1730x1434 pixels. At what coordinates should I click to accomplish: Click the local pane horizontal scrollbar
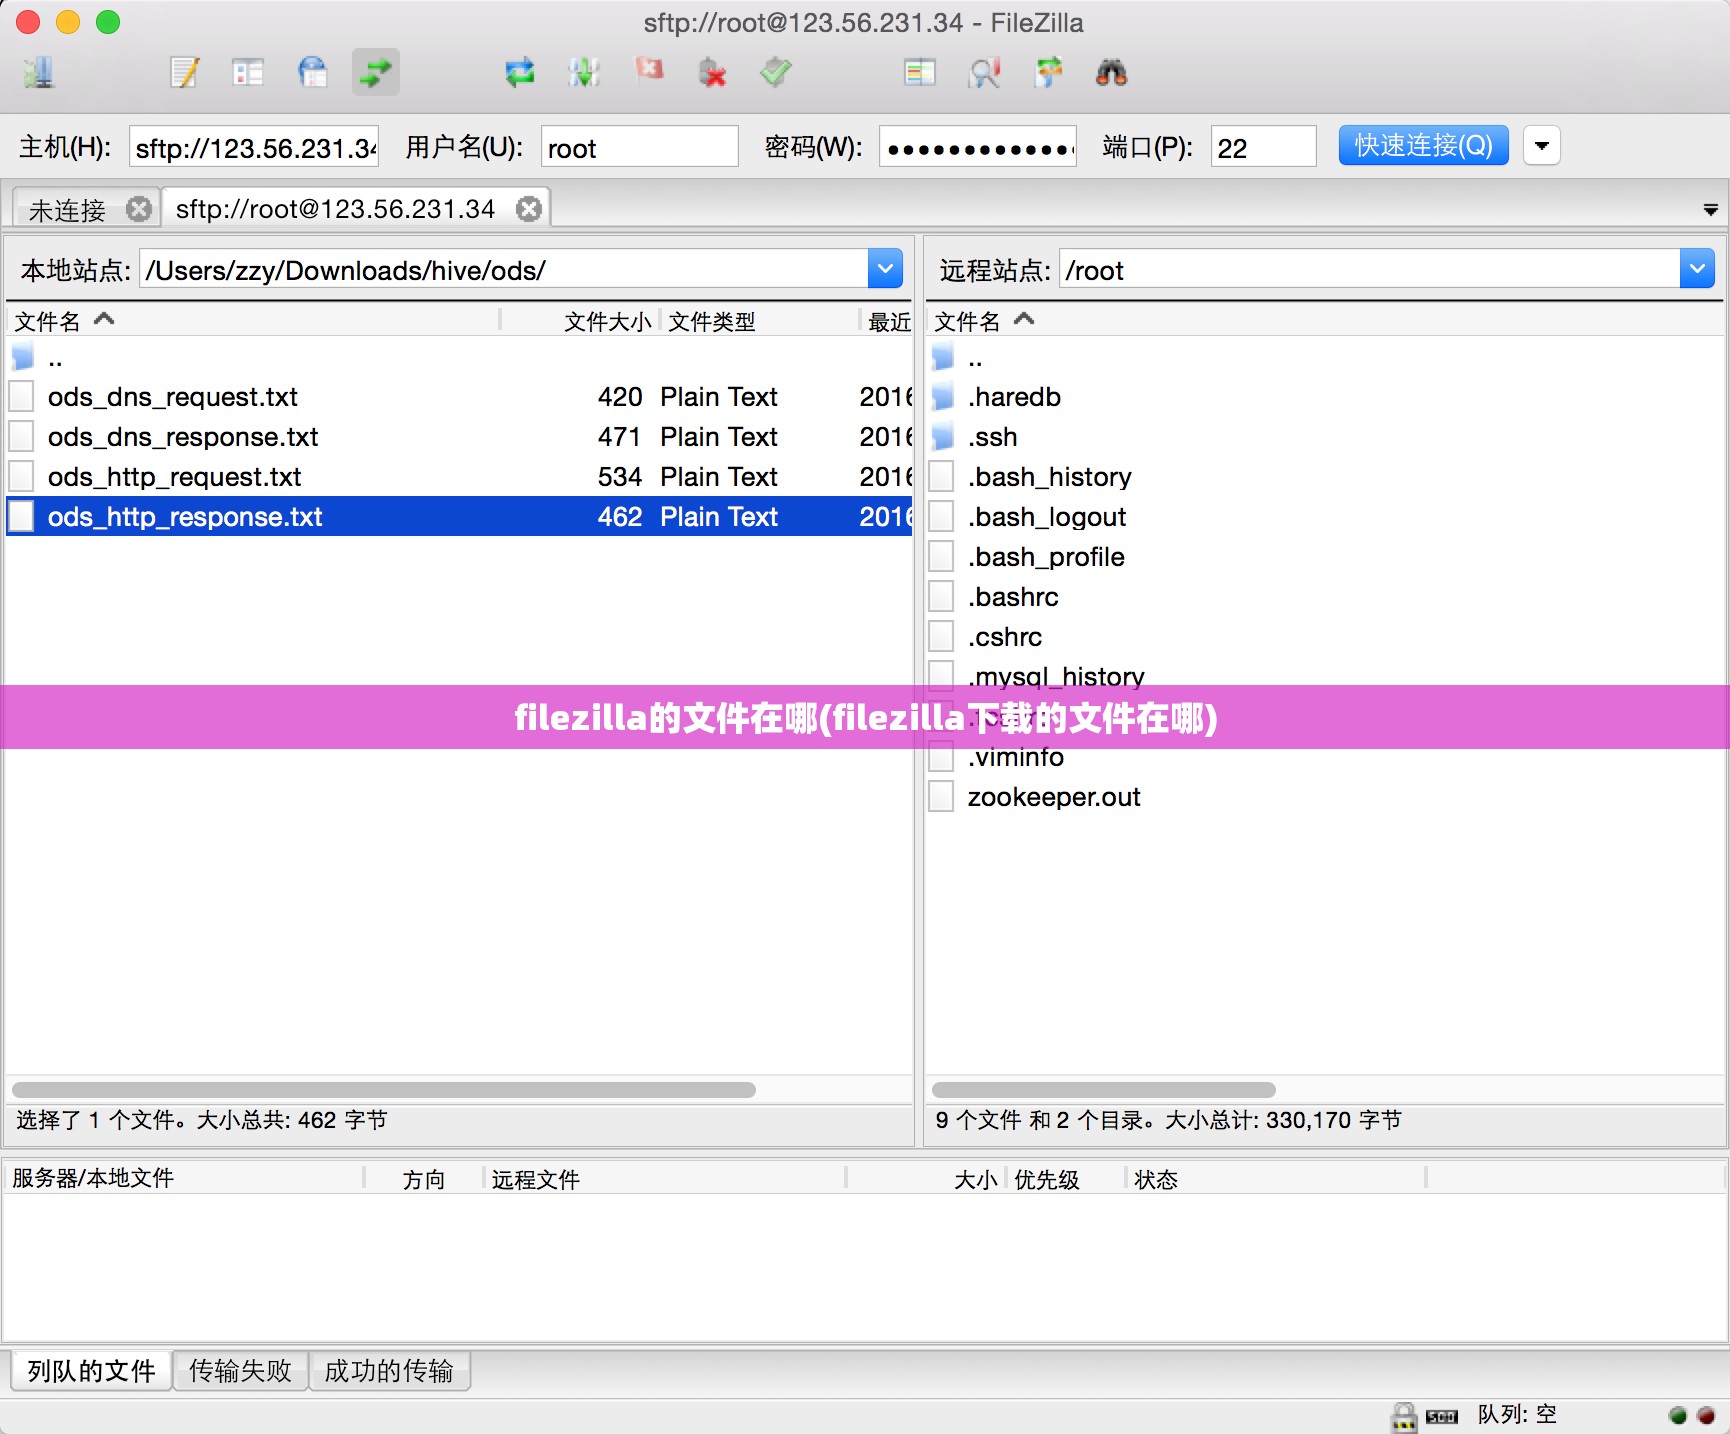tap(384, 1090)
